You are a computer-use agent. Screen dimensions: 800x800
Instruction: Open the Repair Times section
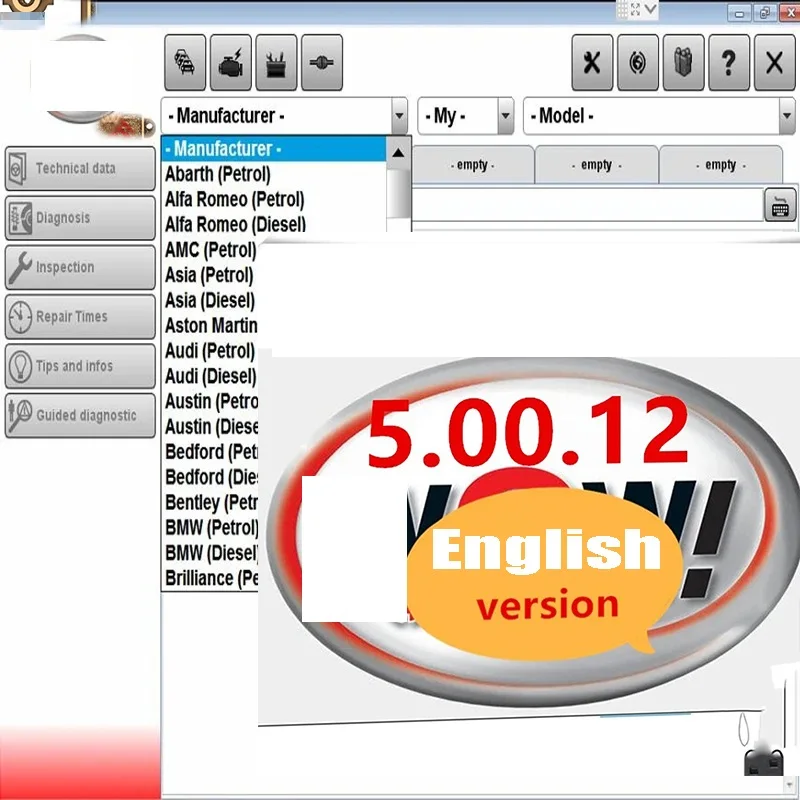[80, 317]
